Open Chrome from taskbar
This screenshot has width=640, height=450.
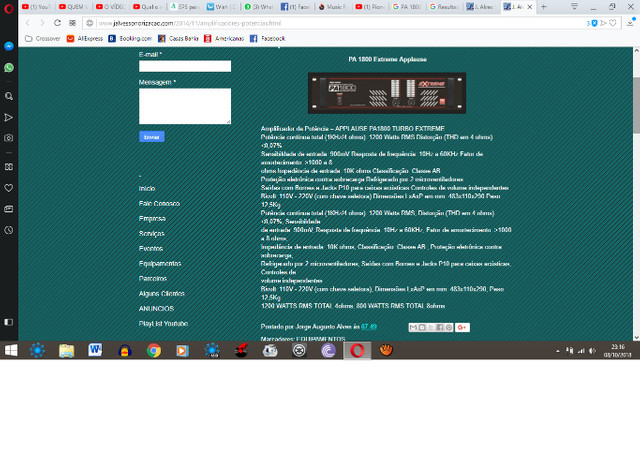pyautogui.click(x=154, y=350)
